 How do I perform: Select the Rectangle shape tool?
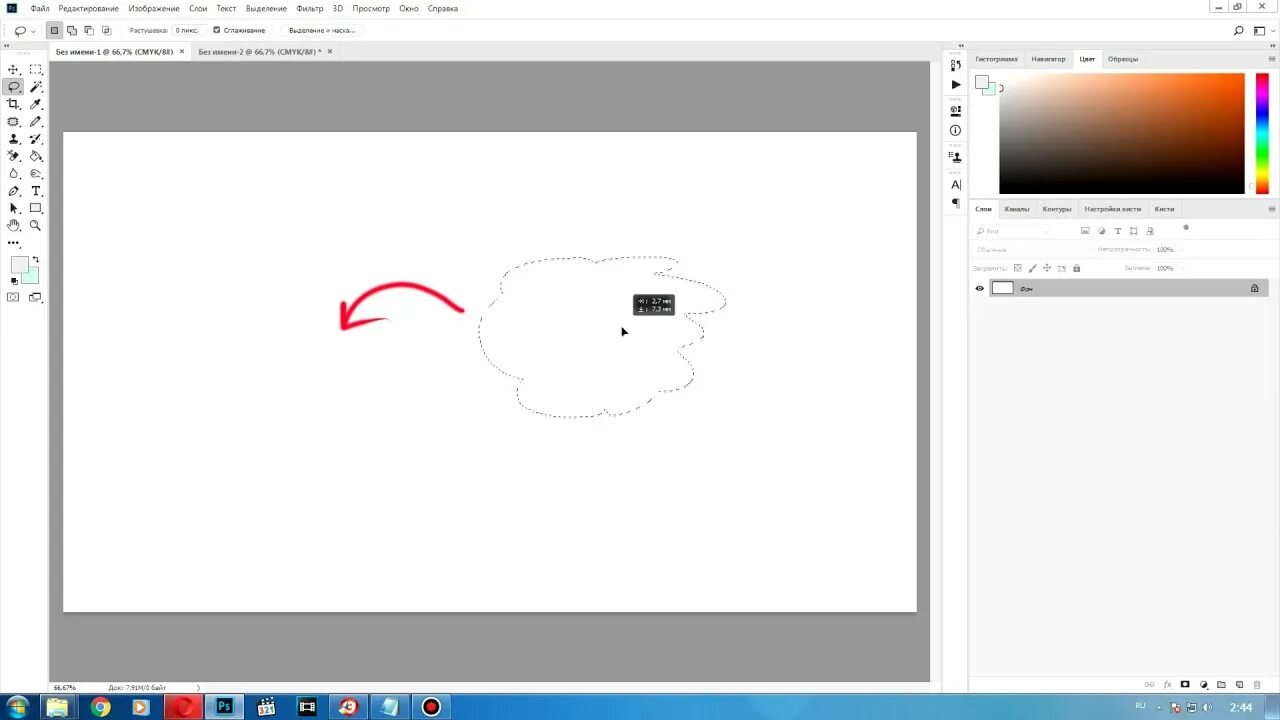point(36,208)
